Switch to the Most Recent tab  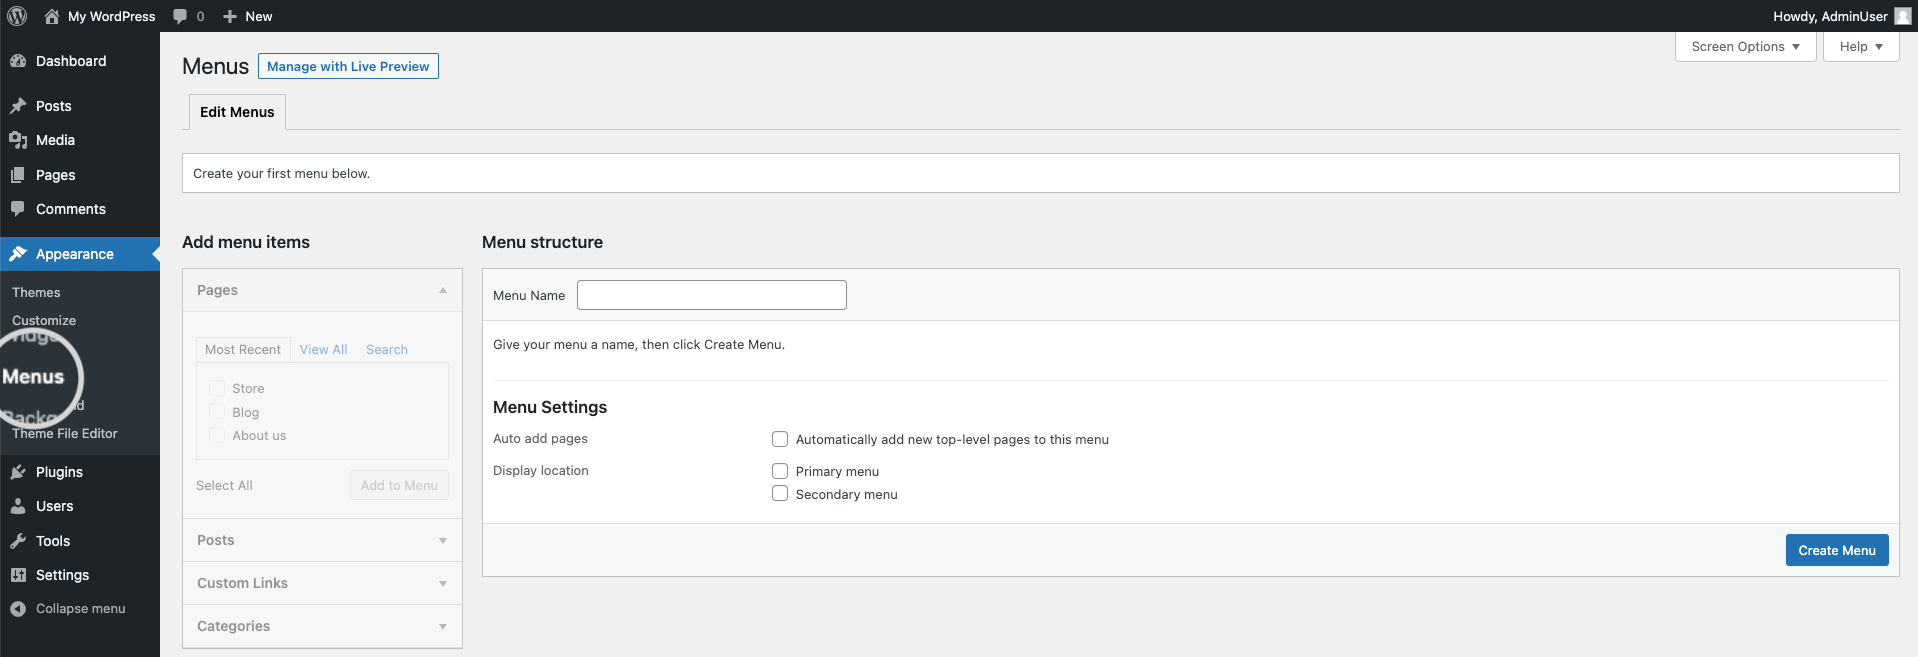[243, 349]
